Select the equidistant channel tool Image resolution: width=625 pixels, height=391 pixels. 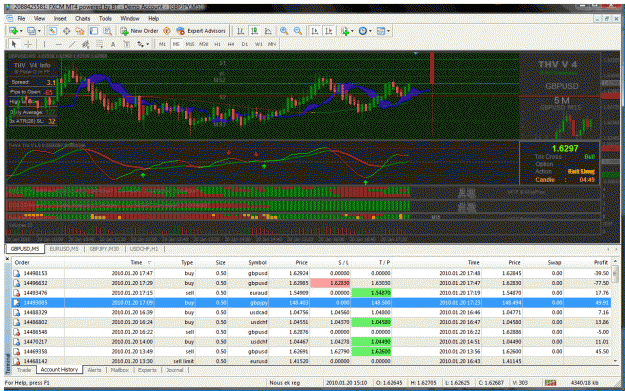pos(85,44)
